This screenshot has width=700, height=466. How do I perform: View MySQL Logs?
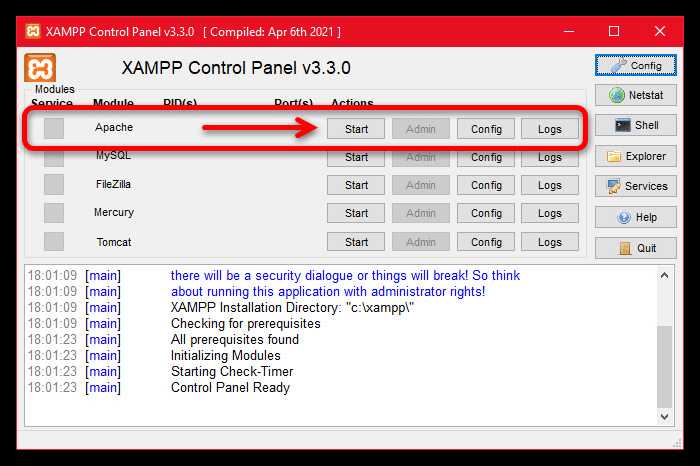[550, 158]
